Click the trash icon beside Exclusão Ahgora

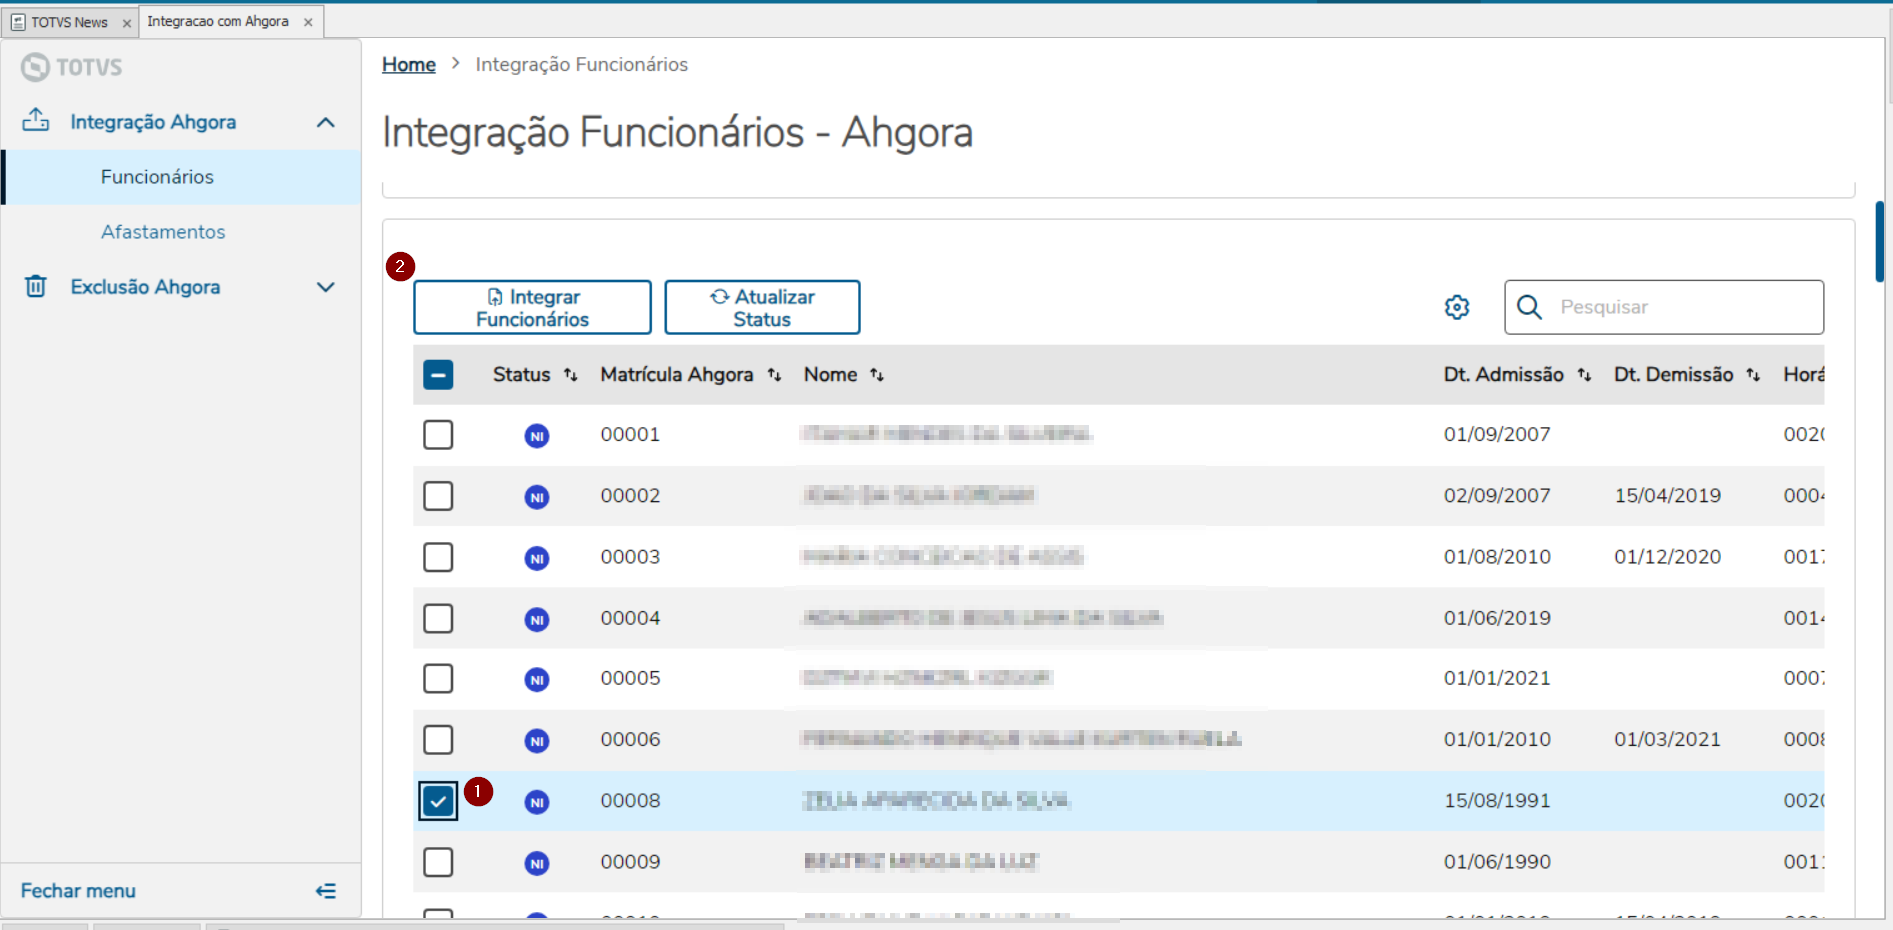pos(36,287)
